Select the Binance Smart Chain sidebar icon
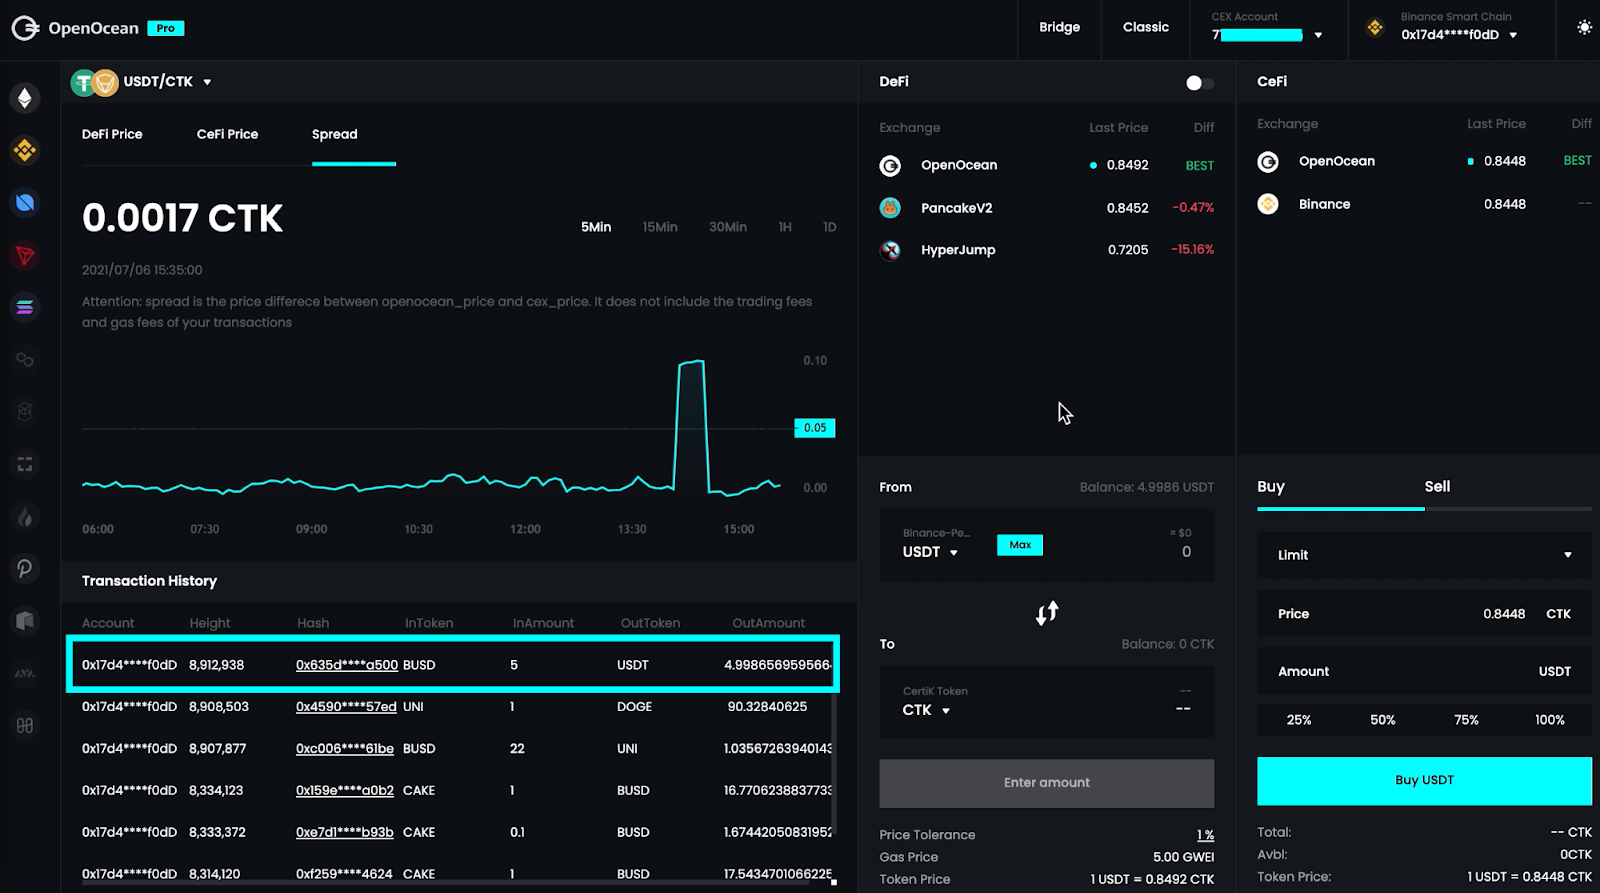Image resolution: width=1600 pixels, height=893 pixels. pos(25,150)
